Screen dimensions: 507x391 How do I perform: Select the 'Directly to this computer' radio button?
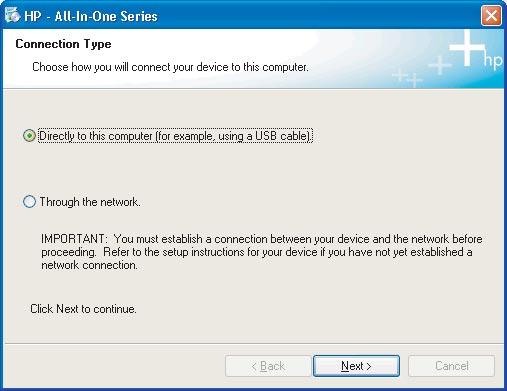(29, 136)
